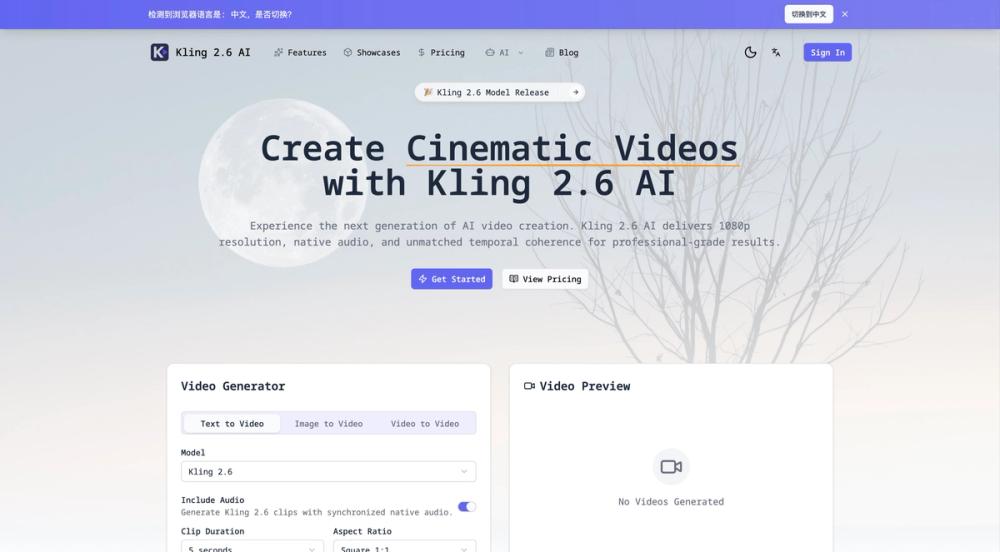Select the Text to Video tab
Screen dimensions: 1000x552
point(232,423)
